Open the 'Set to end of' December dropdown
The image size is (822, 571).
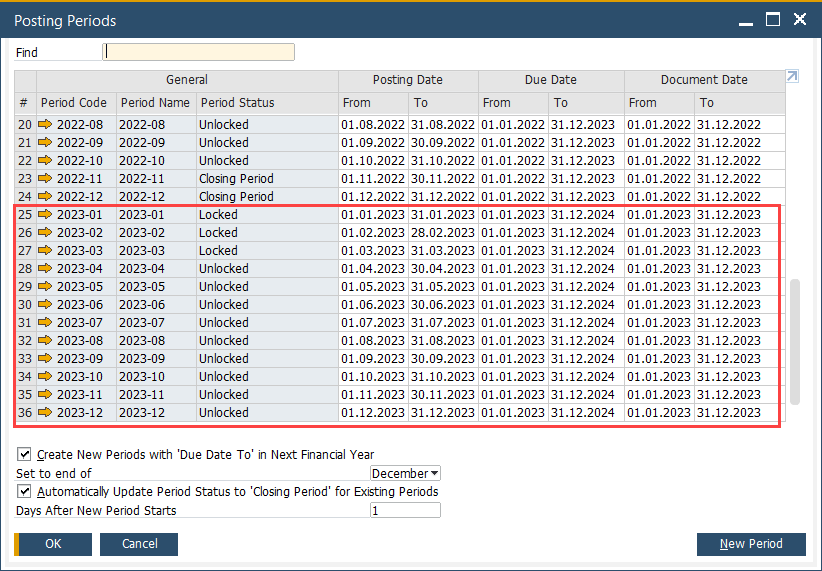(405, 473)
